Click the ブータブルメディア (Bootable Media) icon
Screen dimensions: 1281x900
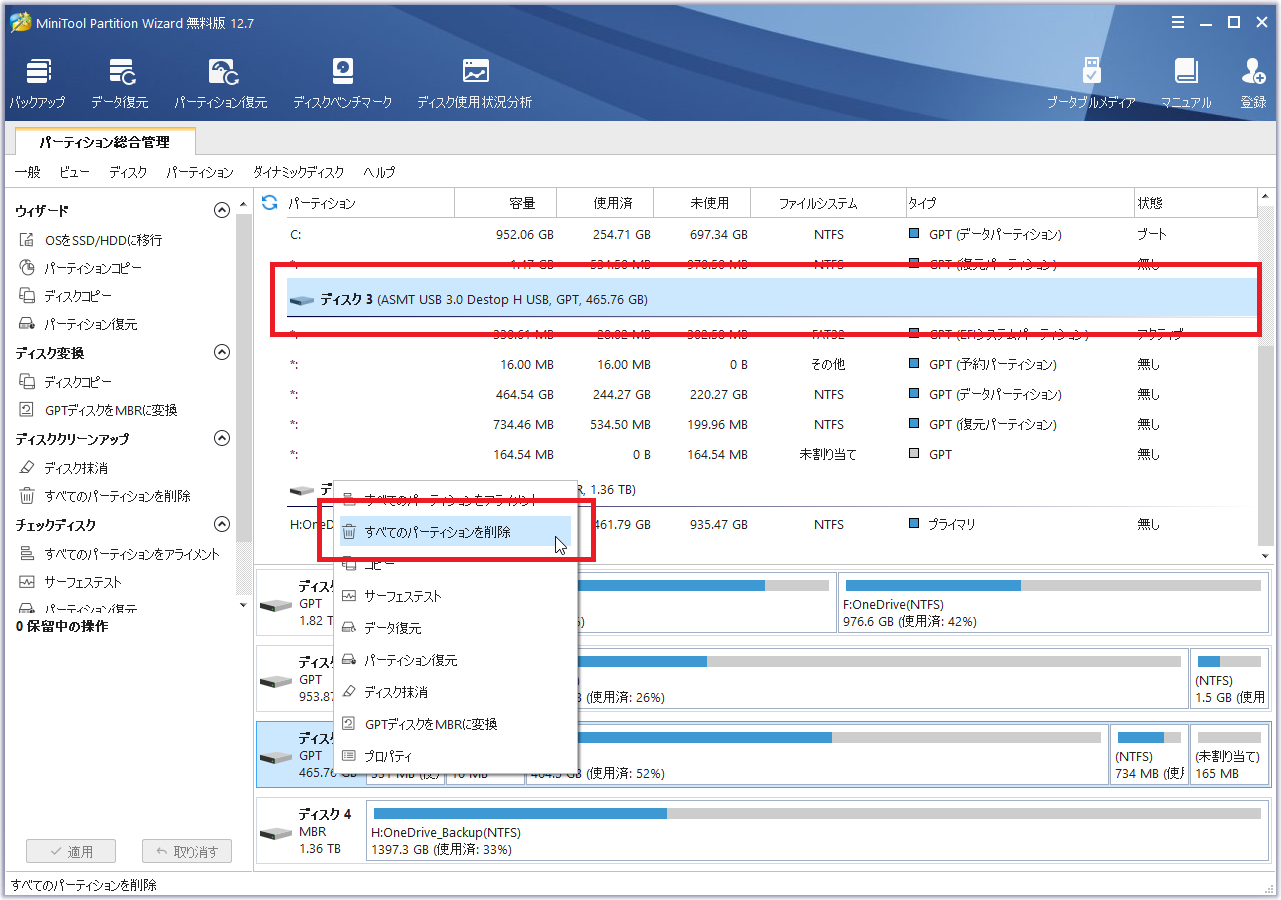coord(1091,82)
